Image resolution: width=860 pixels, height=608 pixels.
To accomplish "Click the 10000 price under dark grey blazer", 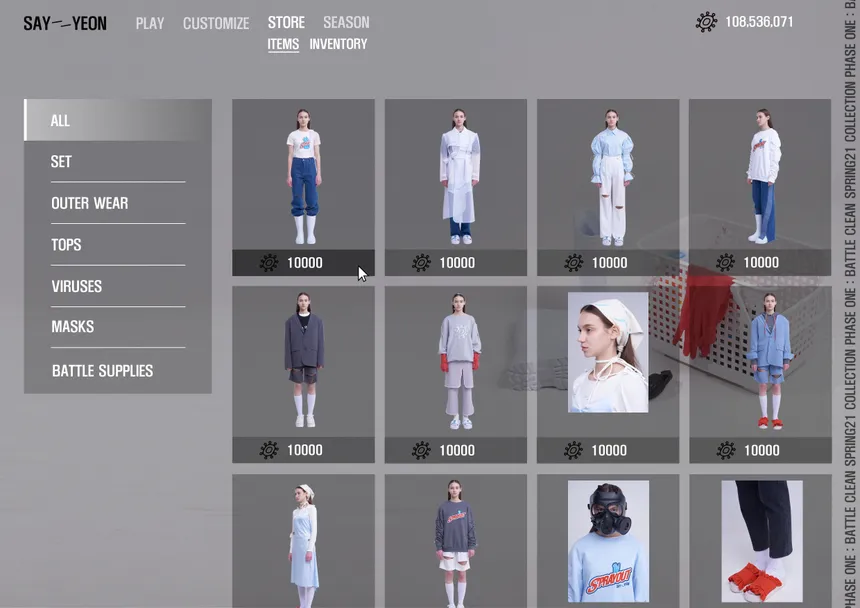I will (305, 451).
